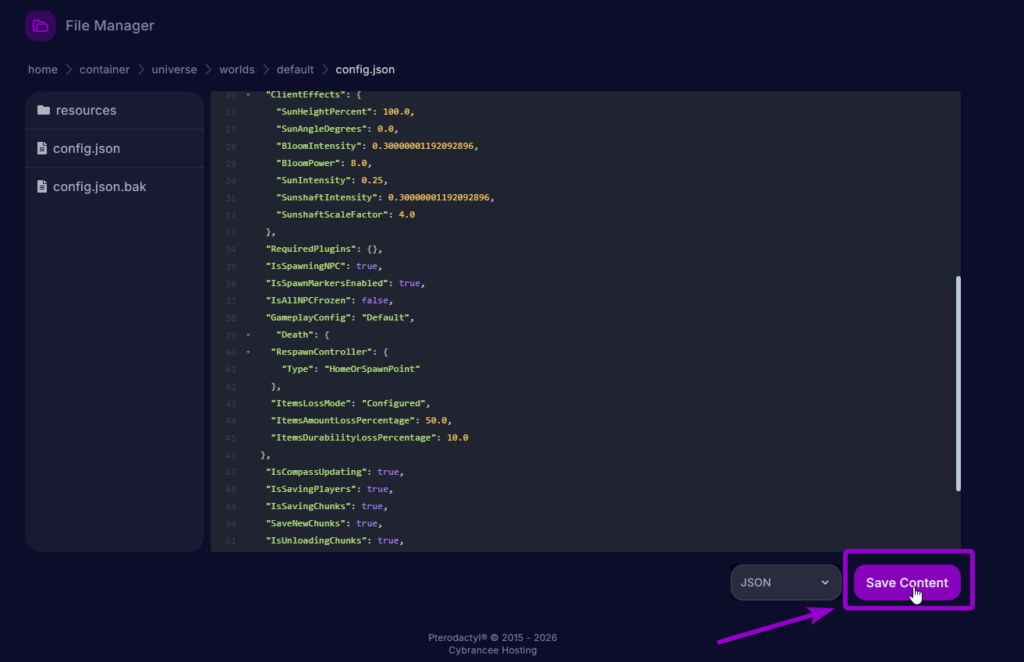Collapse the Death block fold arrow
The height and width of the screenshot is (662, 1024).
[x=248, y=334]
